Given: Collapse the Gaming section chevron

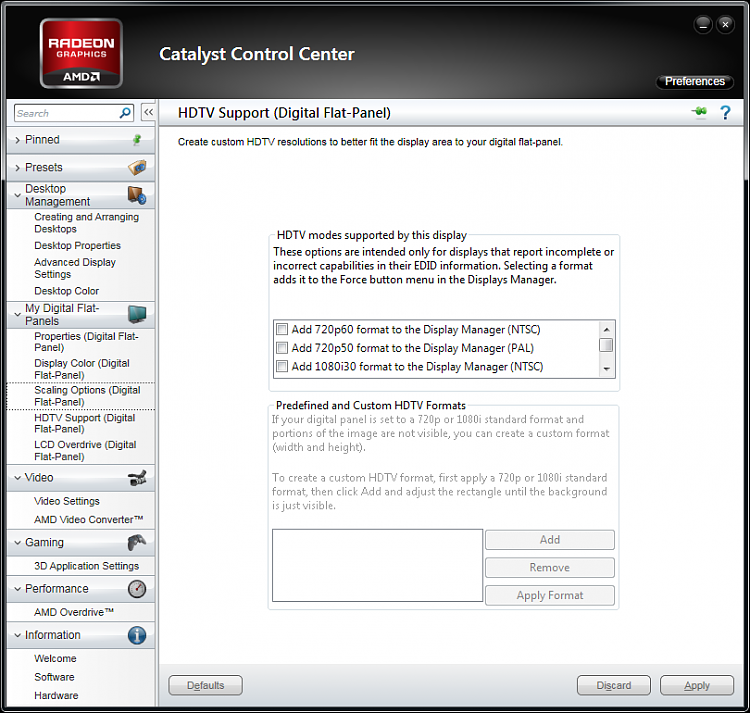Looking at the screenshot, I should point(17,543).
